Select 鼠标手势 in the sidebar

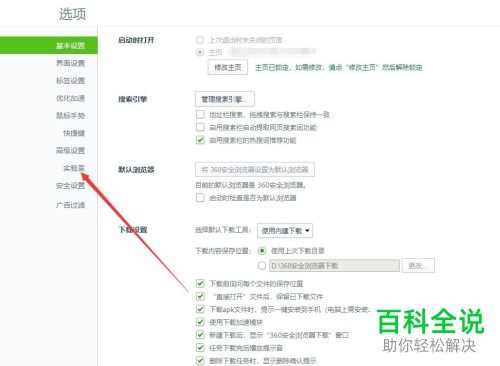point(70,115)
